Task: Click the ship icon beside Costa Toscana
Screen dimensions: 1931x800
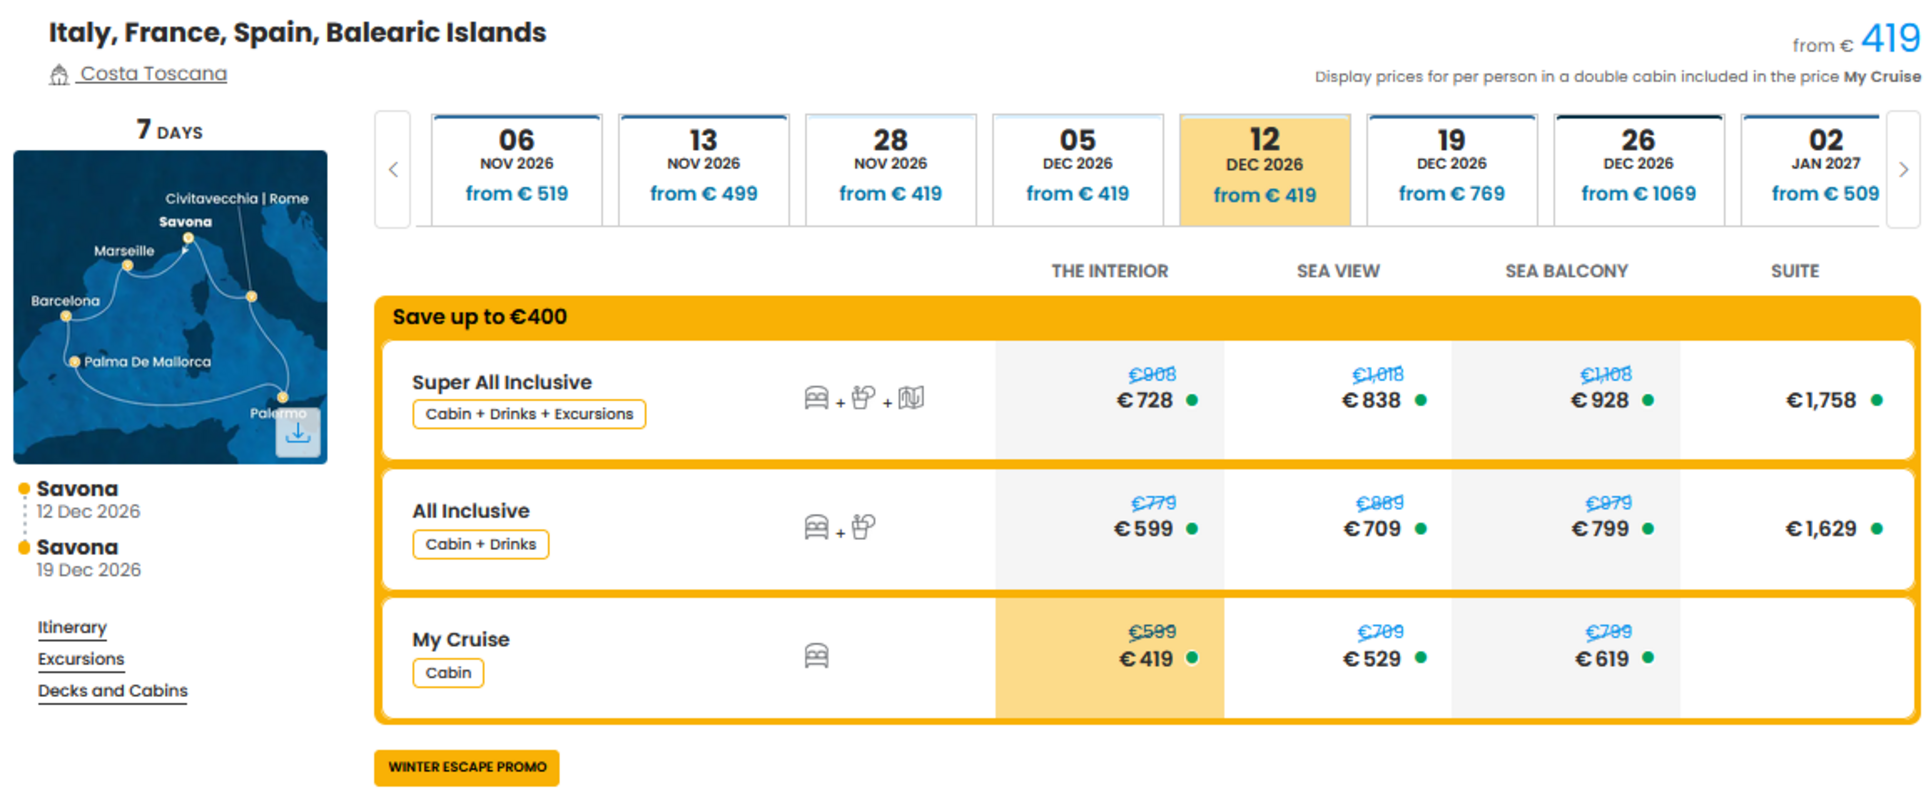Action: 59,75
